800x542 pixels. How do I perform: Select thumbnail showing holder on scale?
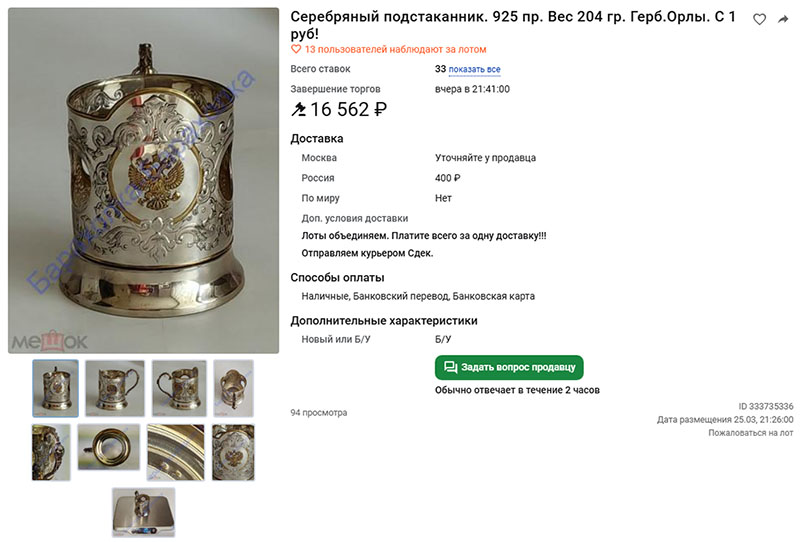click(143, 512)
